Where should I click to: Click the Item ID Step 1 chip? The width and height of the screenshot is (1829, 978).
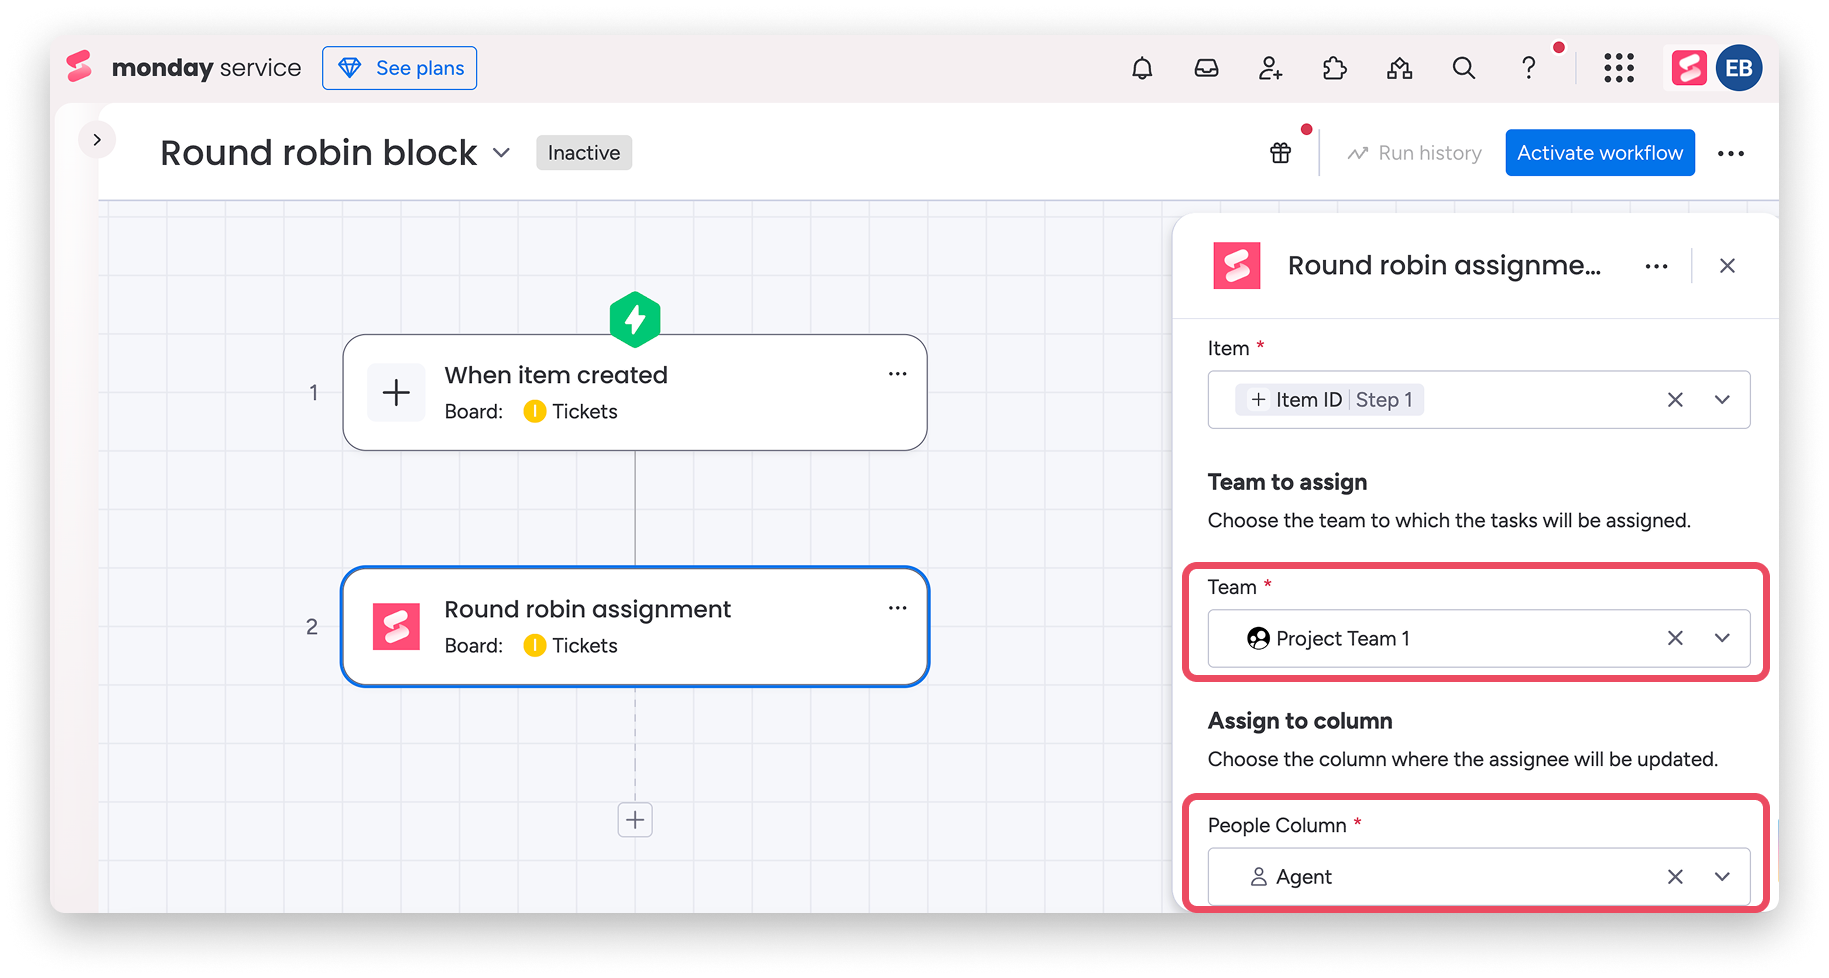[1330, 400]
